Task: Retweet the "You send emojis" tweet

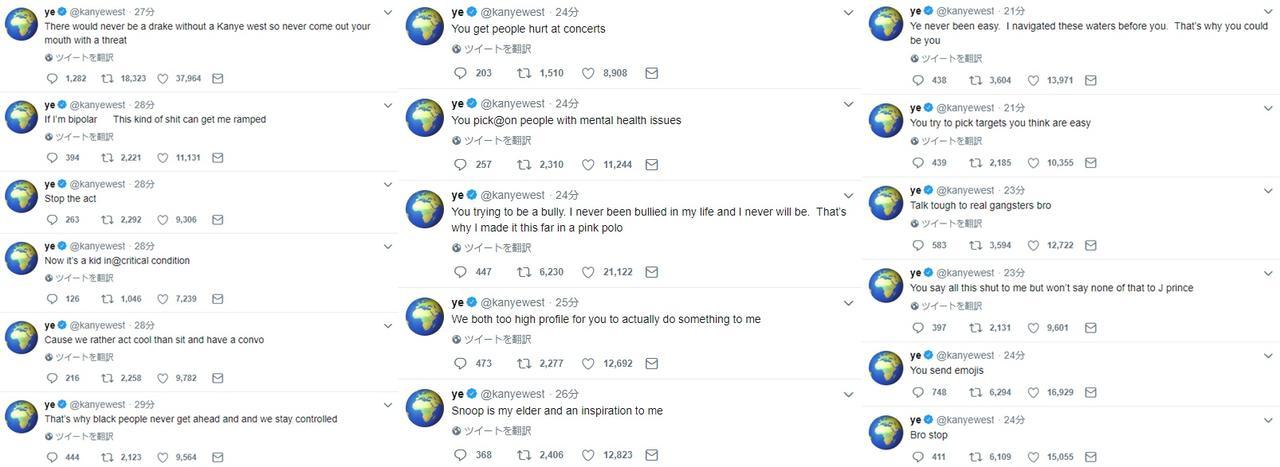Action: [x=975, y=392]
